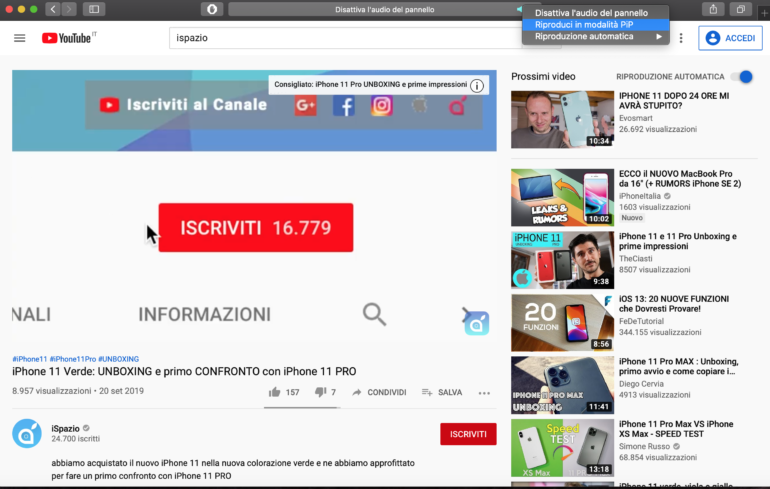Go forward with Safari's forward arrow
This screenshot has height=489, width=770.
[69, 9]
